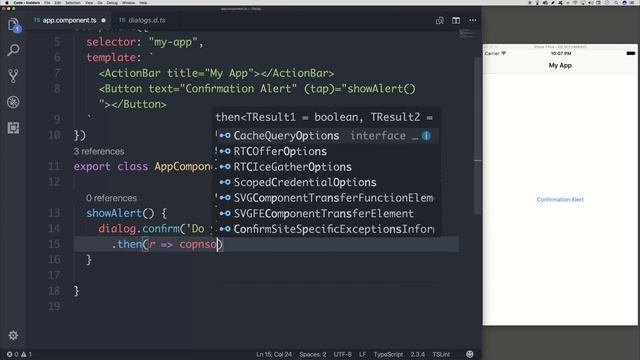This screenshot has width=640, height=360.
Task: Open the Selection menu
Action: pyautogui.click(x=73, y=2)
